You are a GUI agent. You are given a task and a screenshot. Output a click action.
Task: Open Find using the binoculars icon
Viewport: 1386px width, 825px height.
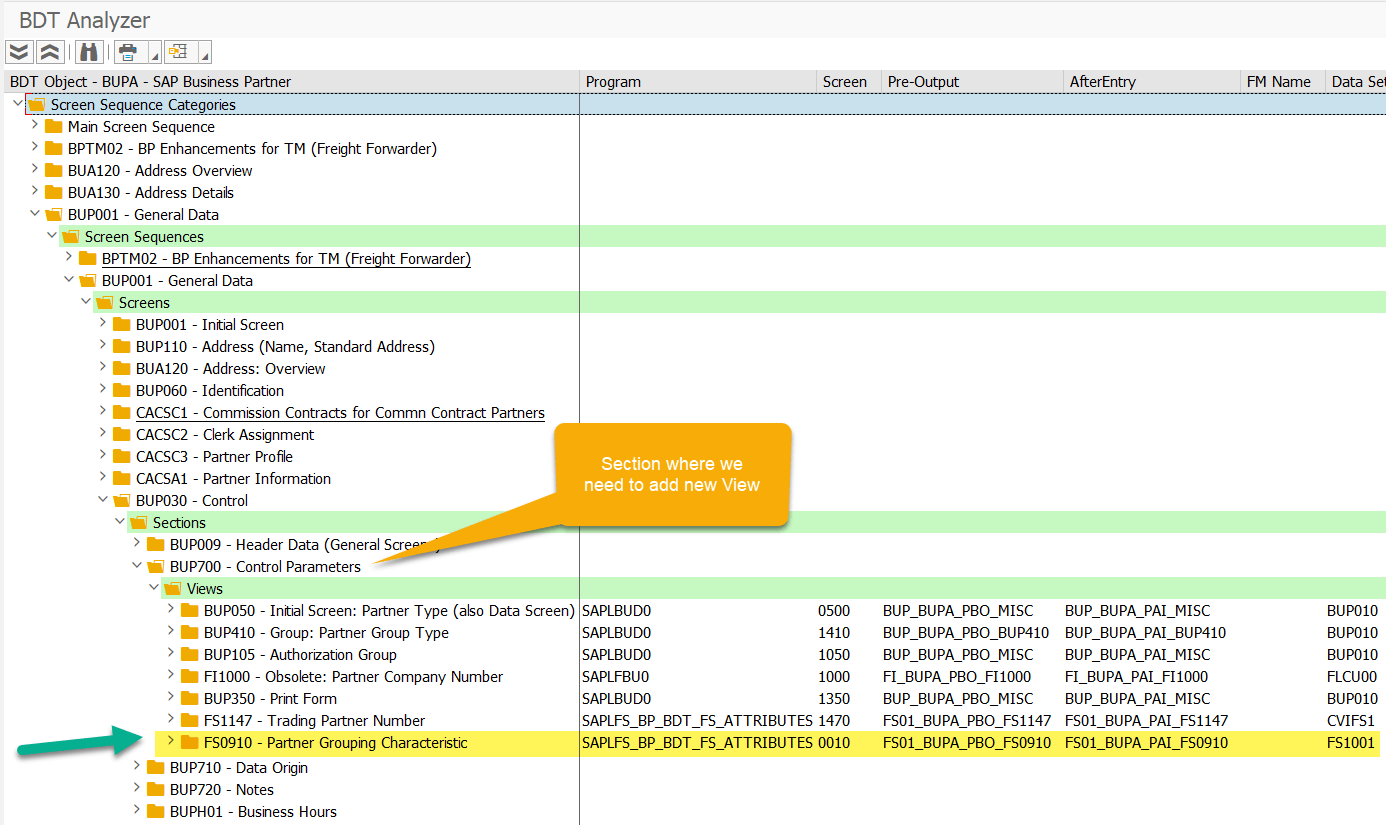88,51
